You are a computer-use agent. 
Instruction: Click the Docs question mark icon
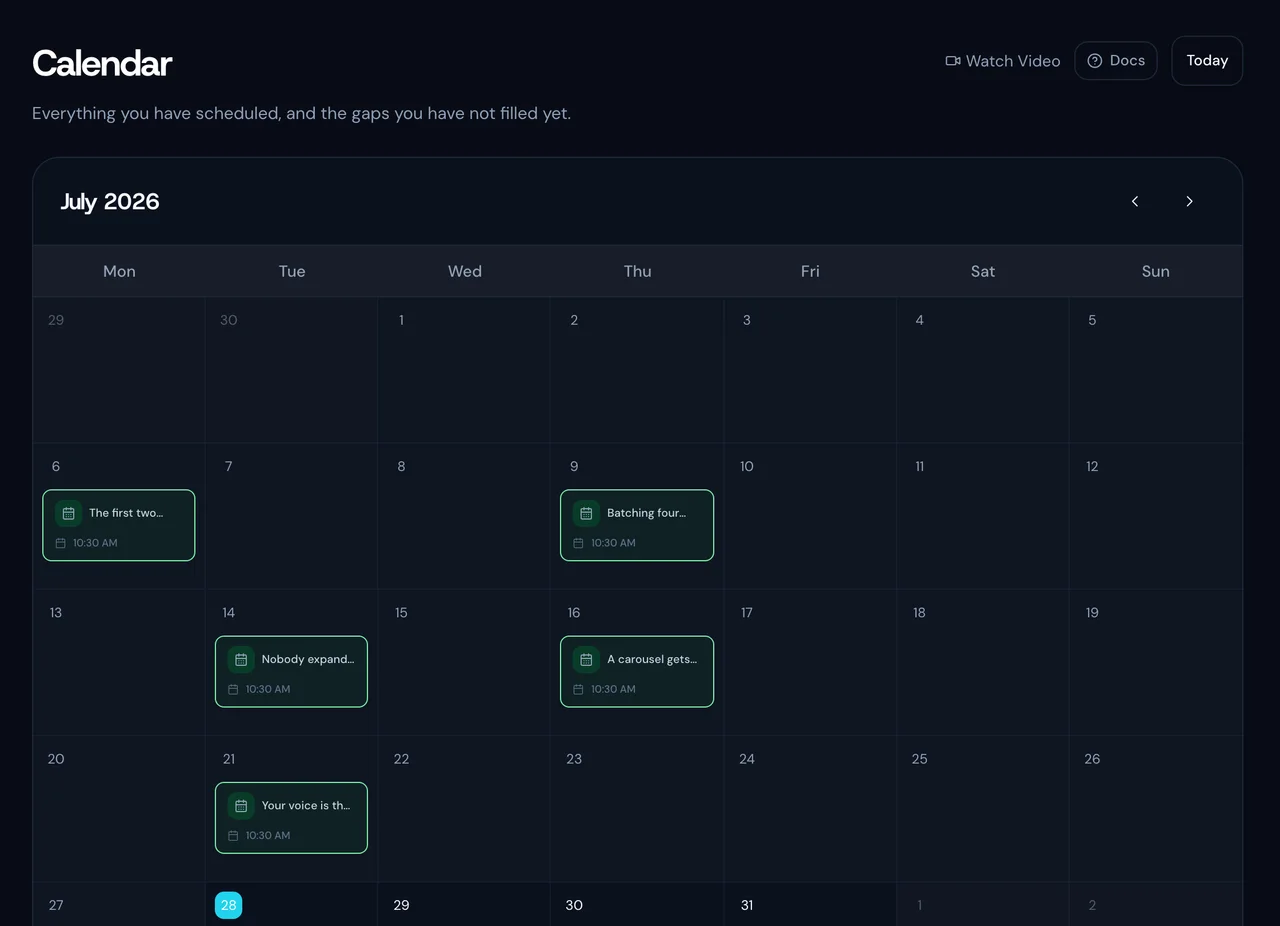(1095, 61)
